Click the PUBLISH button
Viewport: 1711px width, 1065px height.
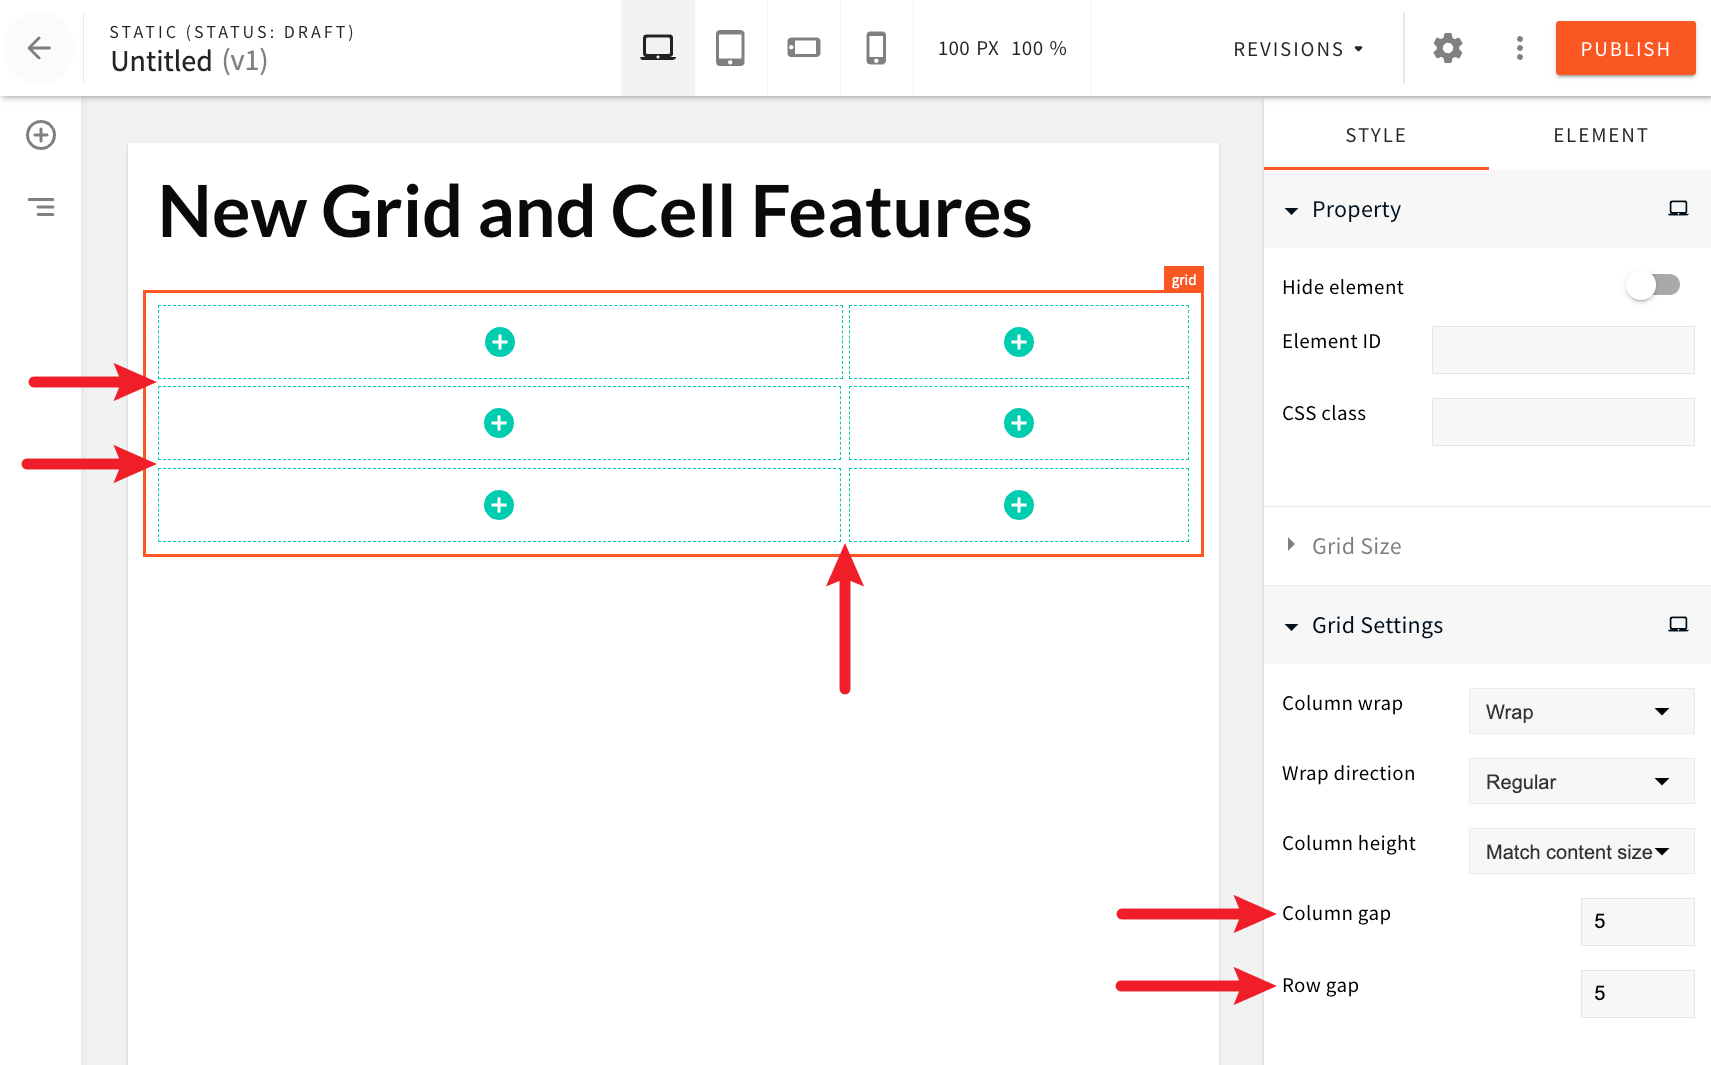1624,47
